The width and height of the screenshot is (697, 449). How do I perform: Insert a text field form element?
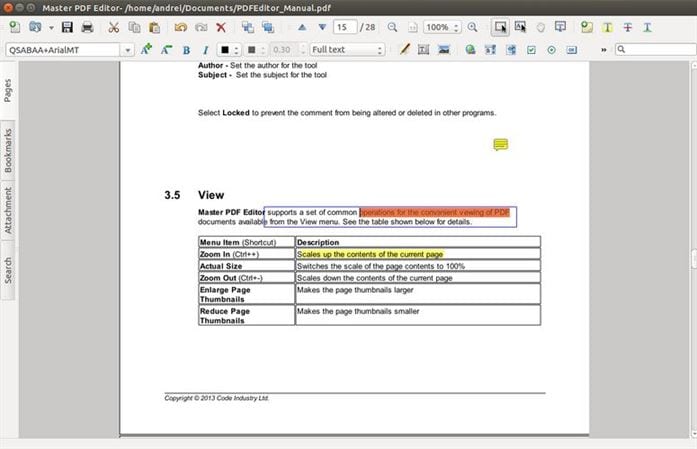click(x=490, y=50)
